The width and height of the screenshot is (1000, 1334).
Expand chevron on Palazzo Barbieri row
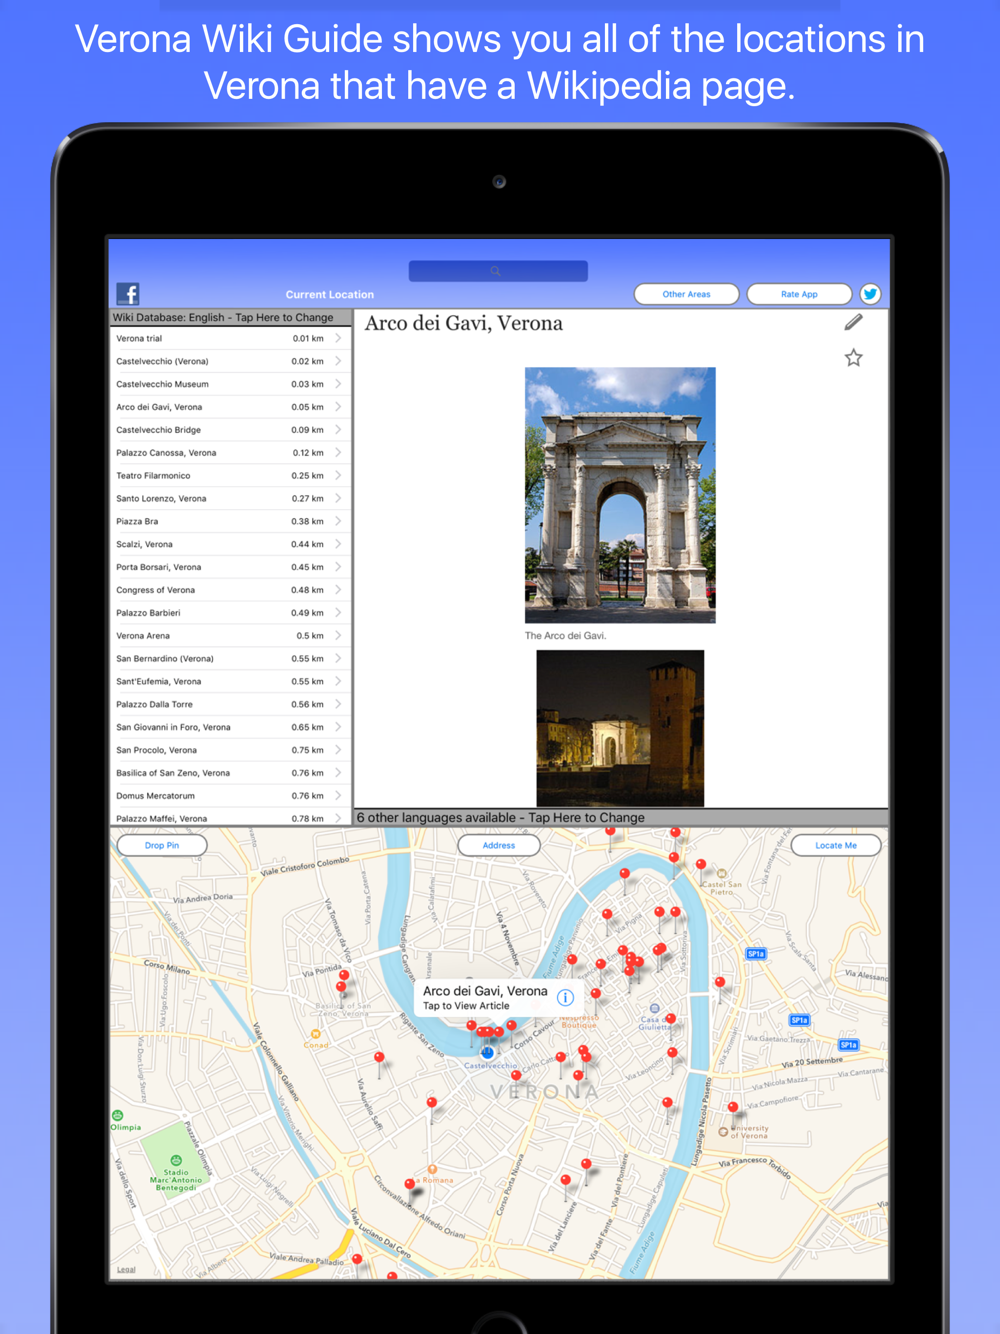(338, 613)
